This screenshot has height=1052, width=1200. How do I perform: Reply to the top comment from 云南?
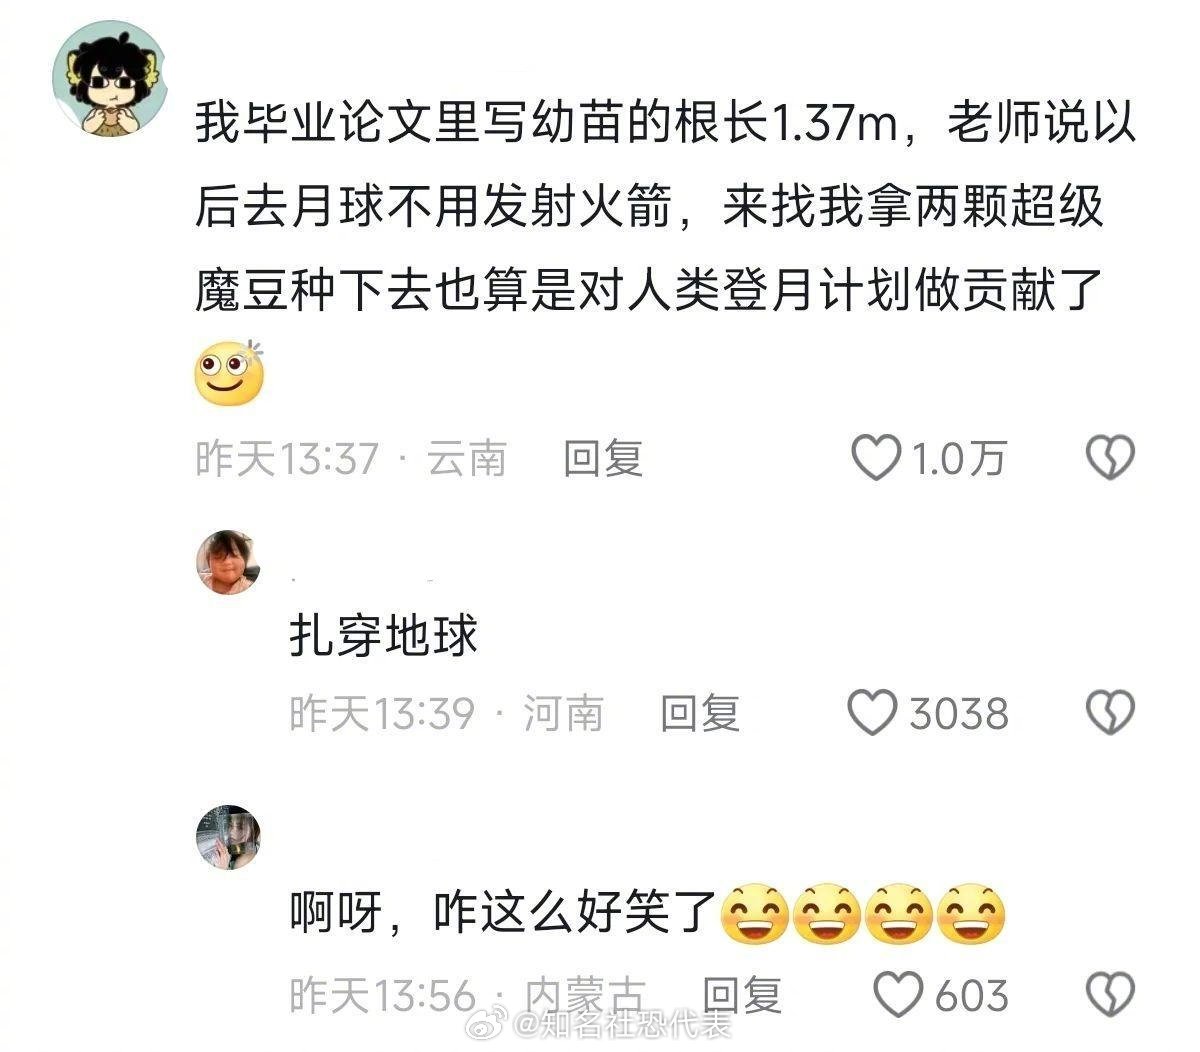point(603,459)
